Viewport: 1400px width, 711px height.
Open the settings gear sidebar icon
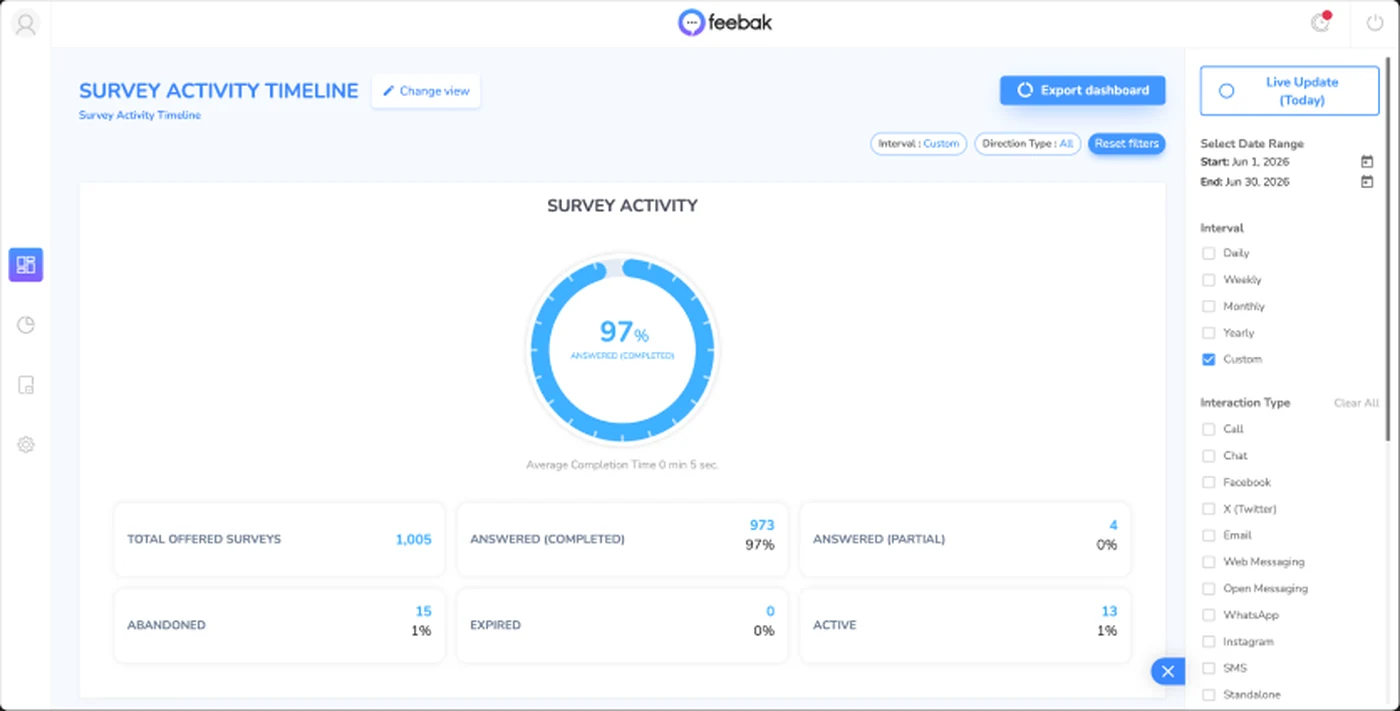(x=26, y=445)
